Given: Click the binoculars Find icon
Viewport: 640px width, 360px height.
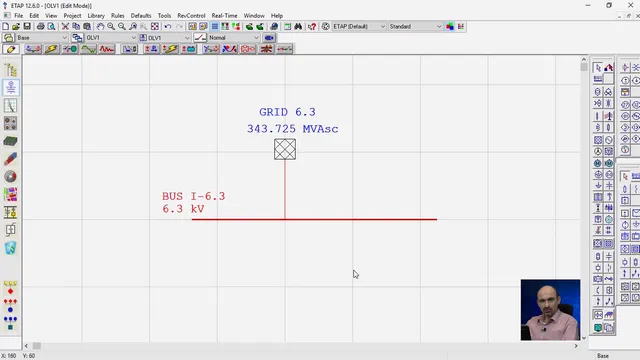Looking at the screenshot, I should [x=298, y=27].
